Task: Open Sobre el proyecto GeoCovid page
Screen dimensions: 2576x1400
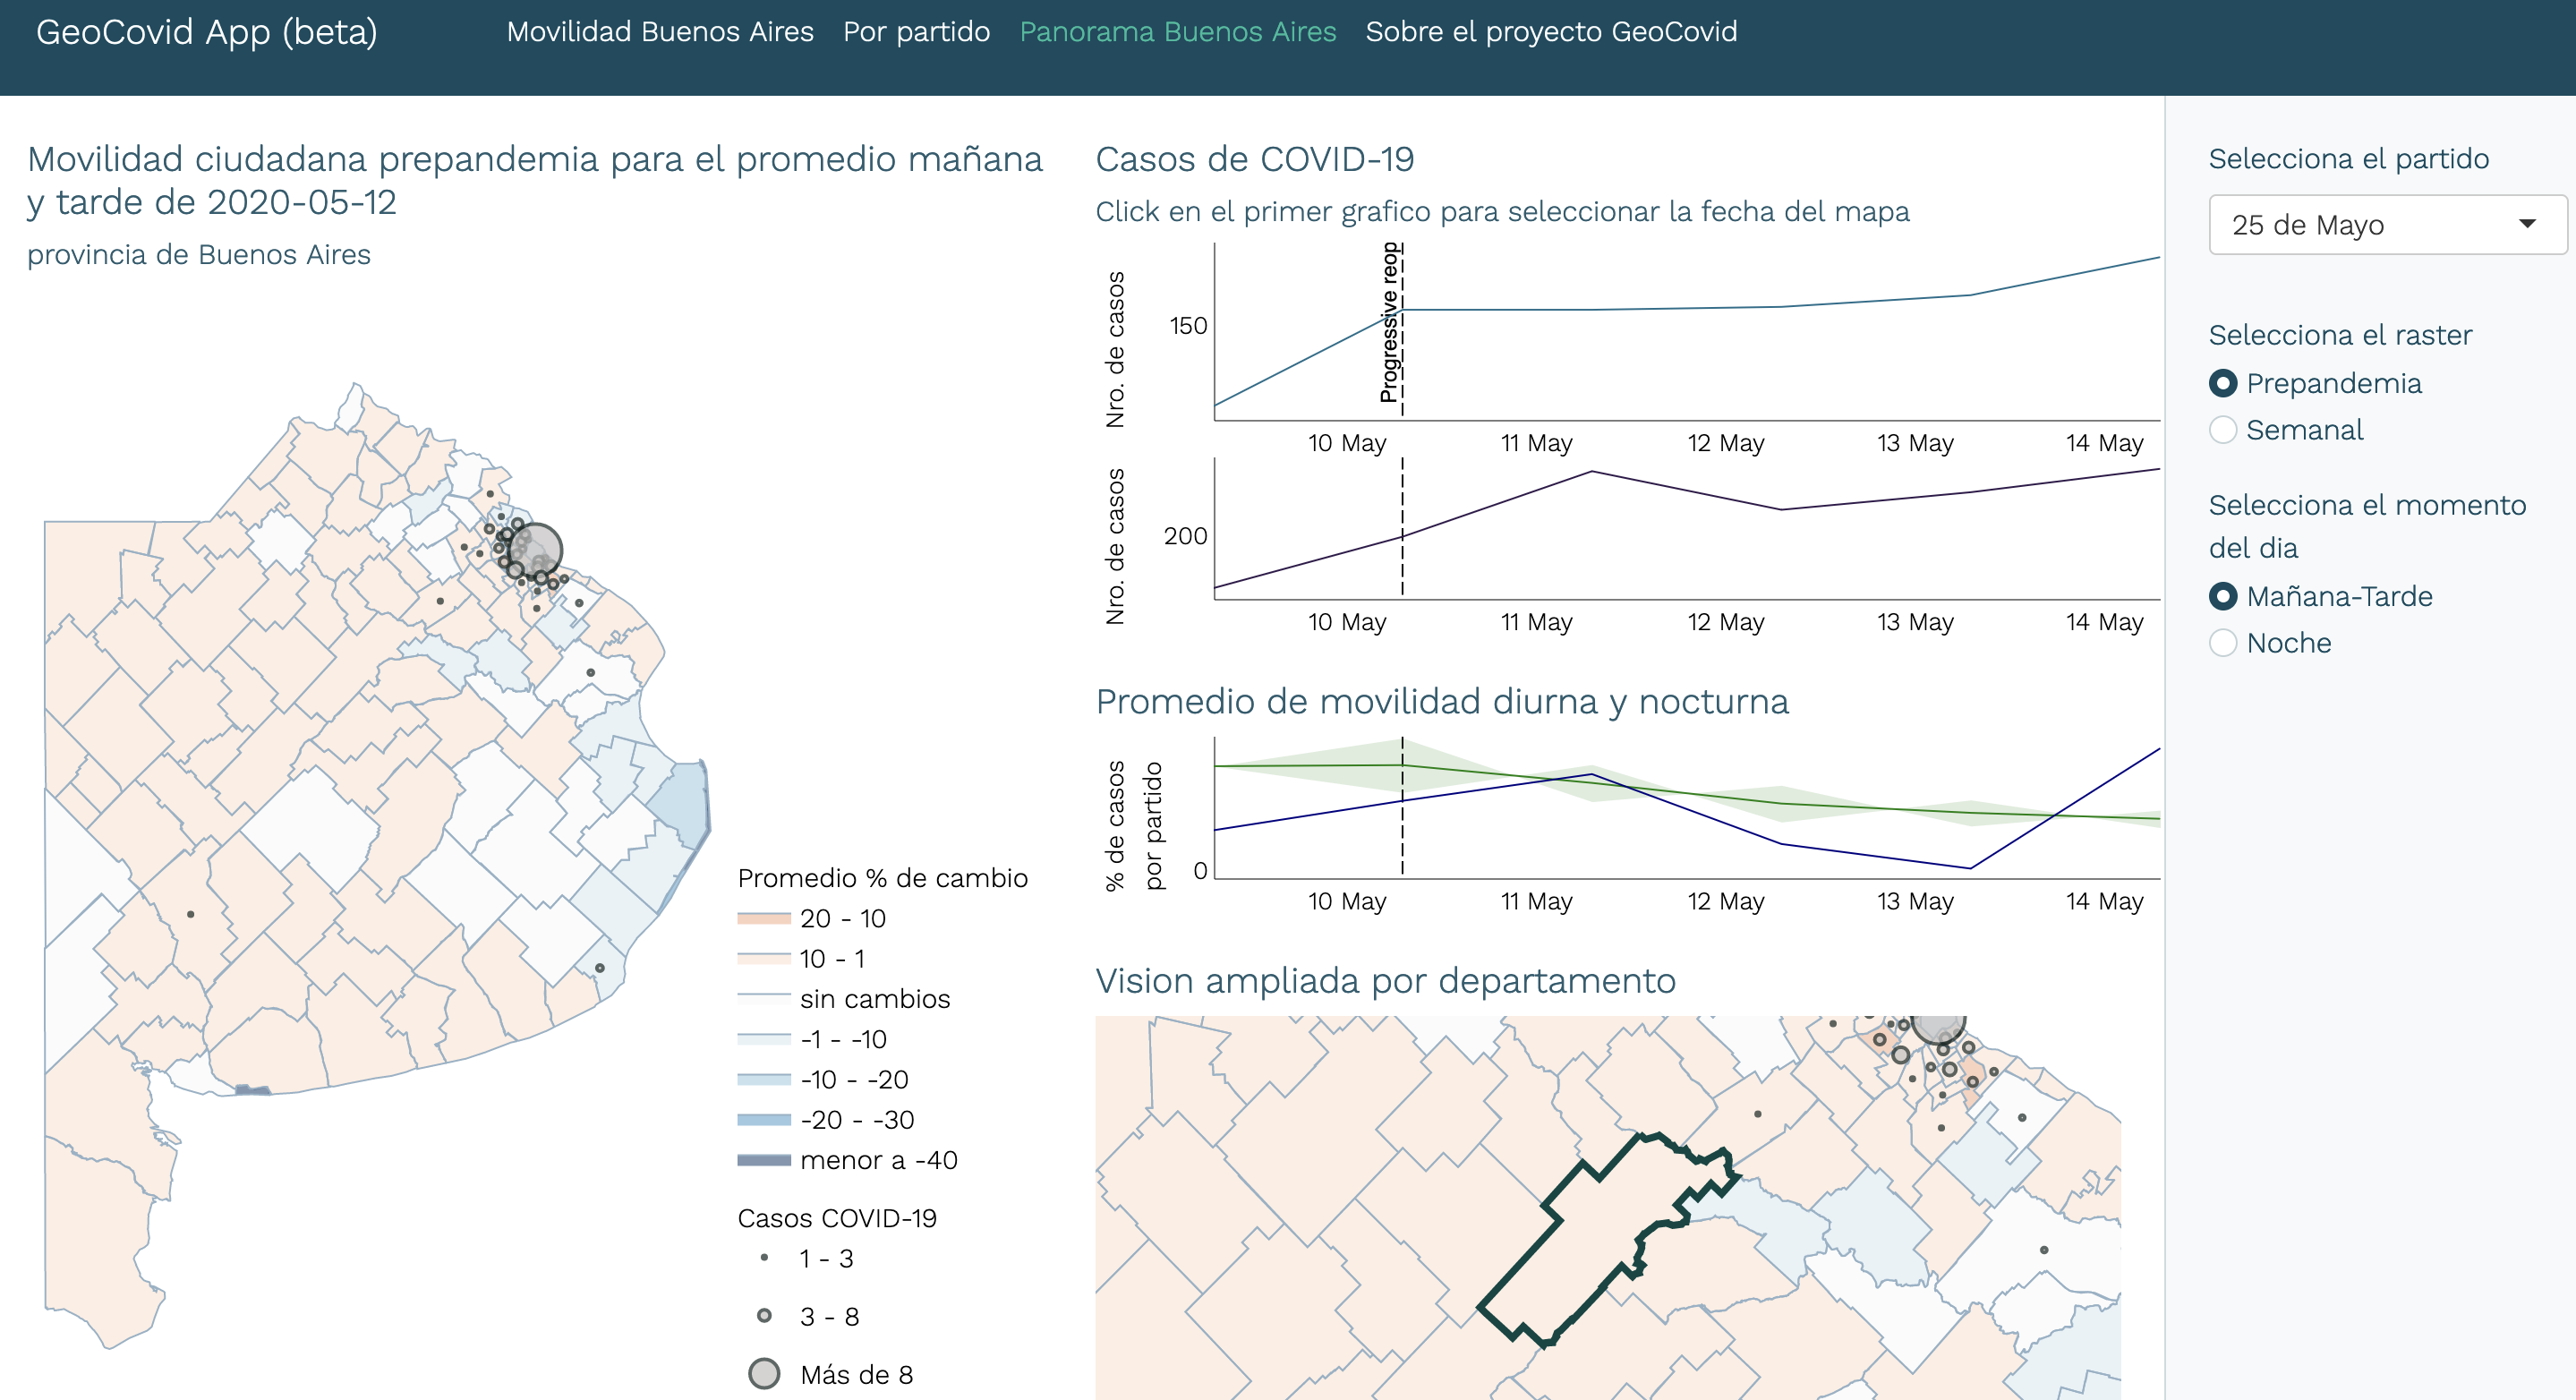Action: point(1551,32)
